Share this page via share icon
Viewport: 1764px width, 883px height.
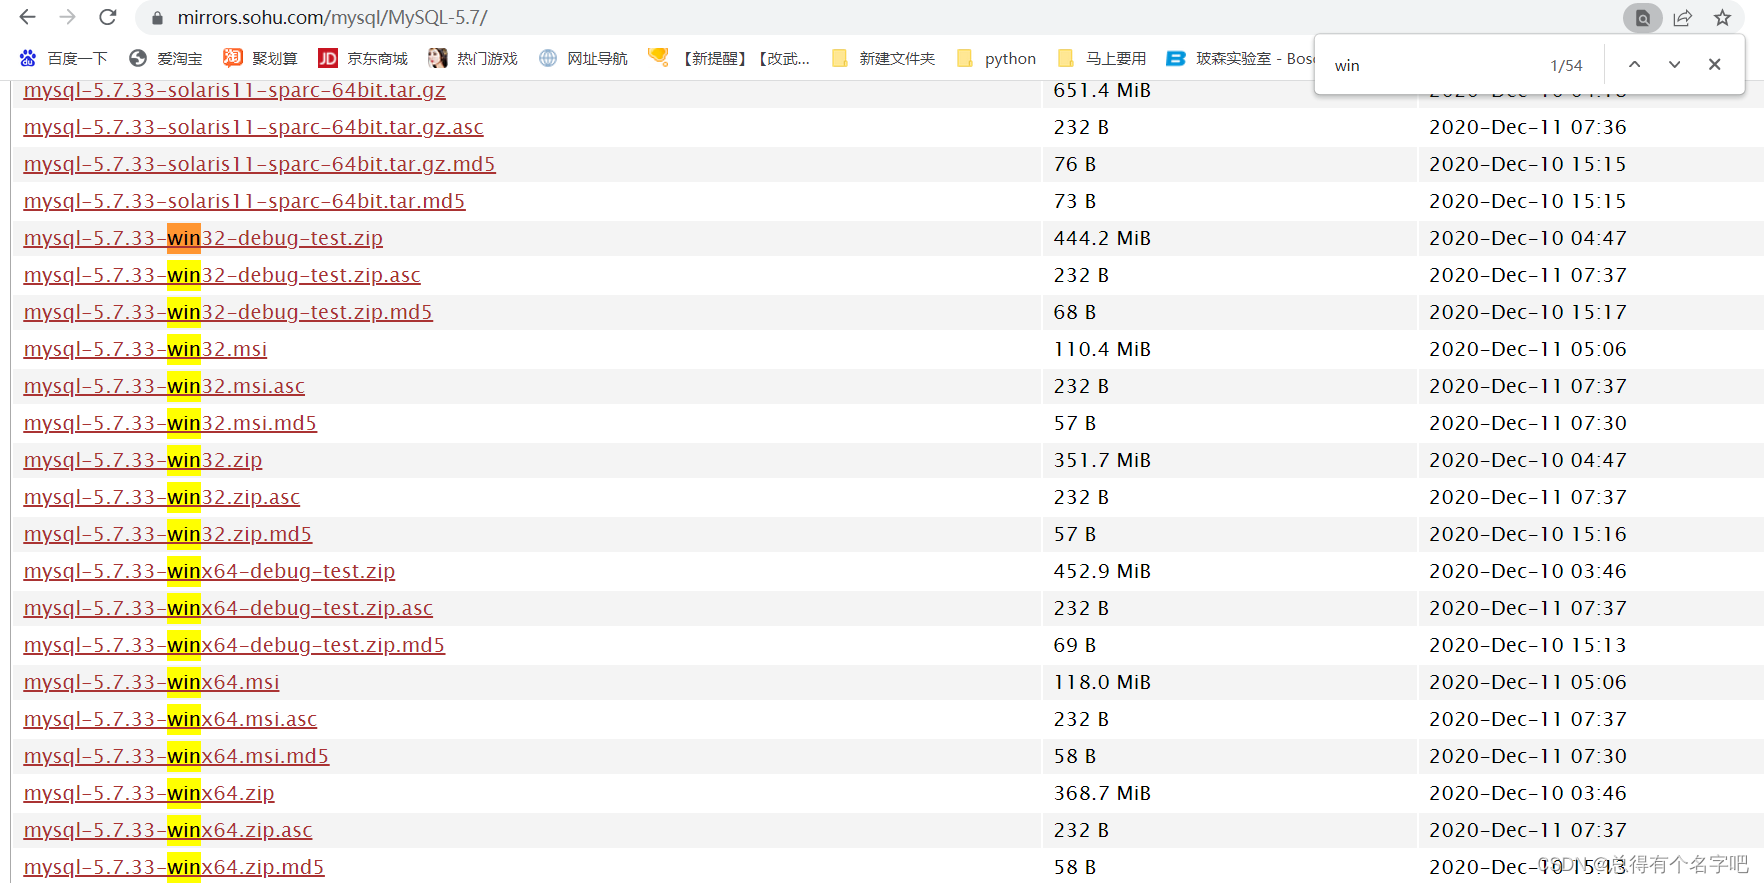tap(1683, 18)
